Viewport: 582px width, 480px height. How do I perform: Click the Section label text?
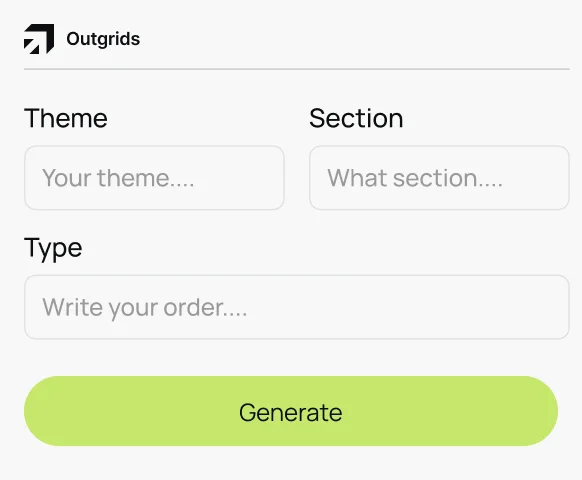coord(356,118)
